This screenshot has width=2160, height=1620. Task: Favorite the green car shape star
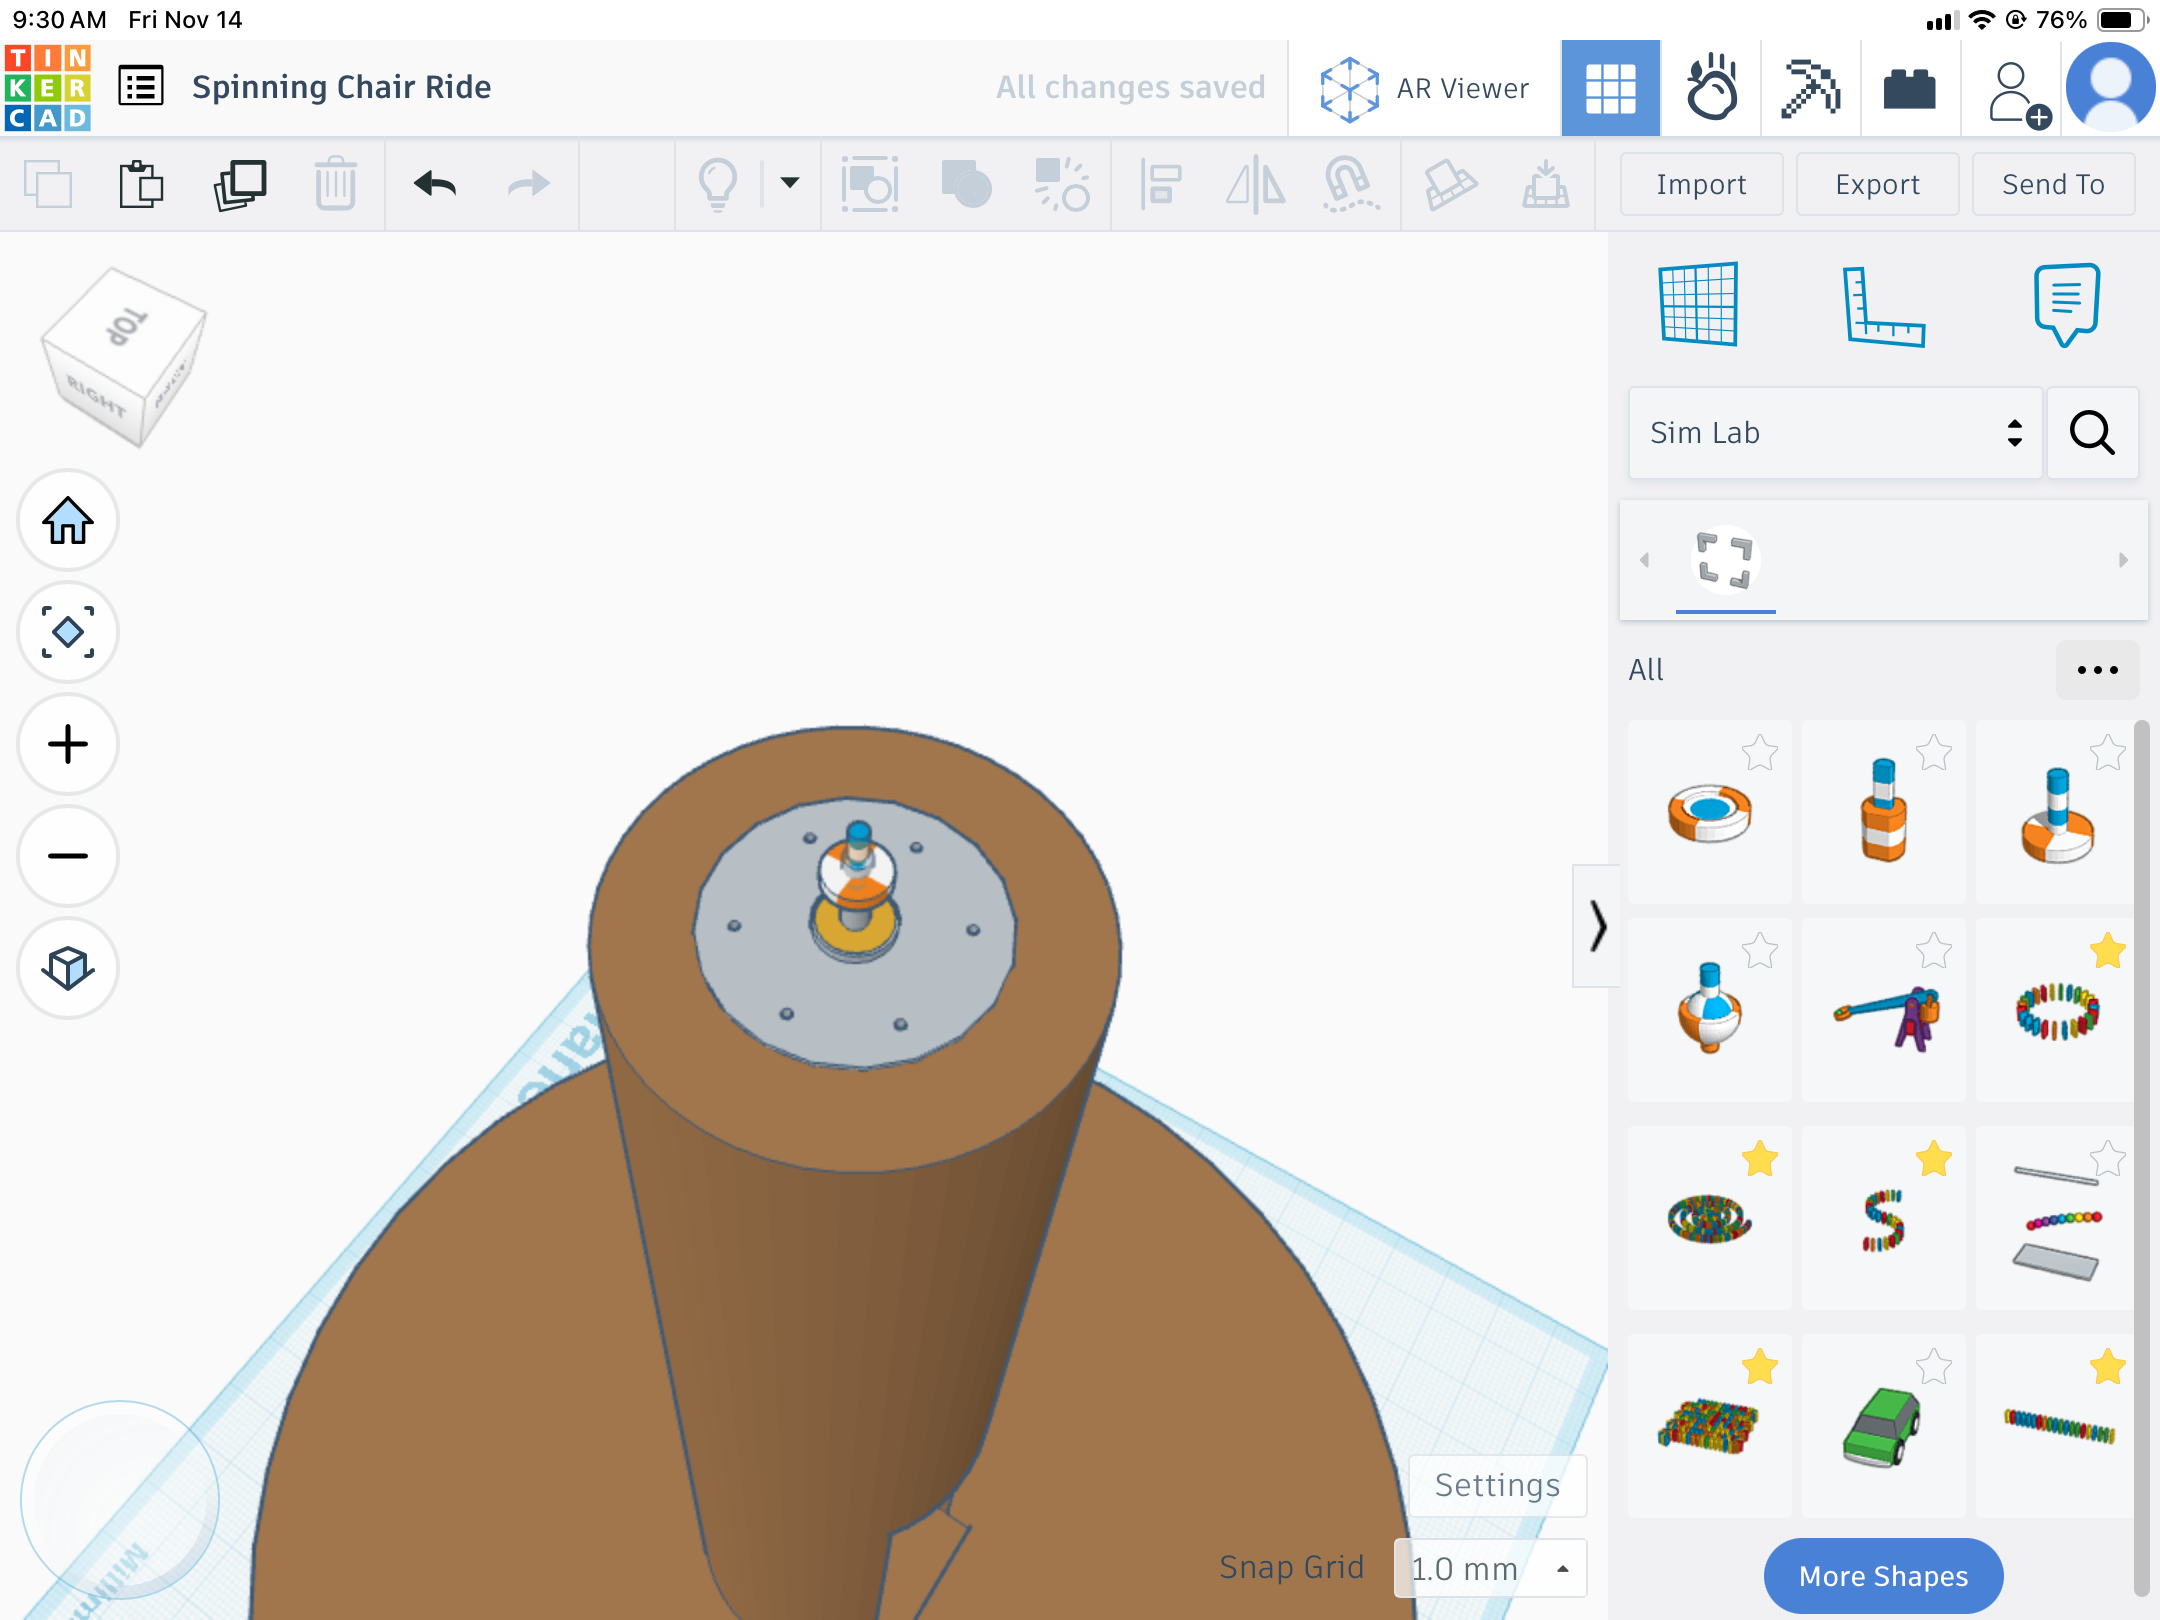1933,1366
